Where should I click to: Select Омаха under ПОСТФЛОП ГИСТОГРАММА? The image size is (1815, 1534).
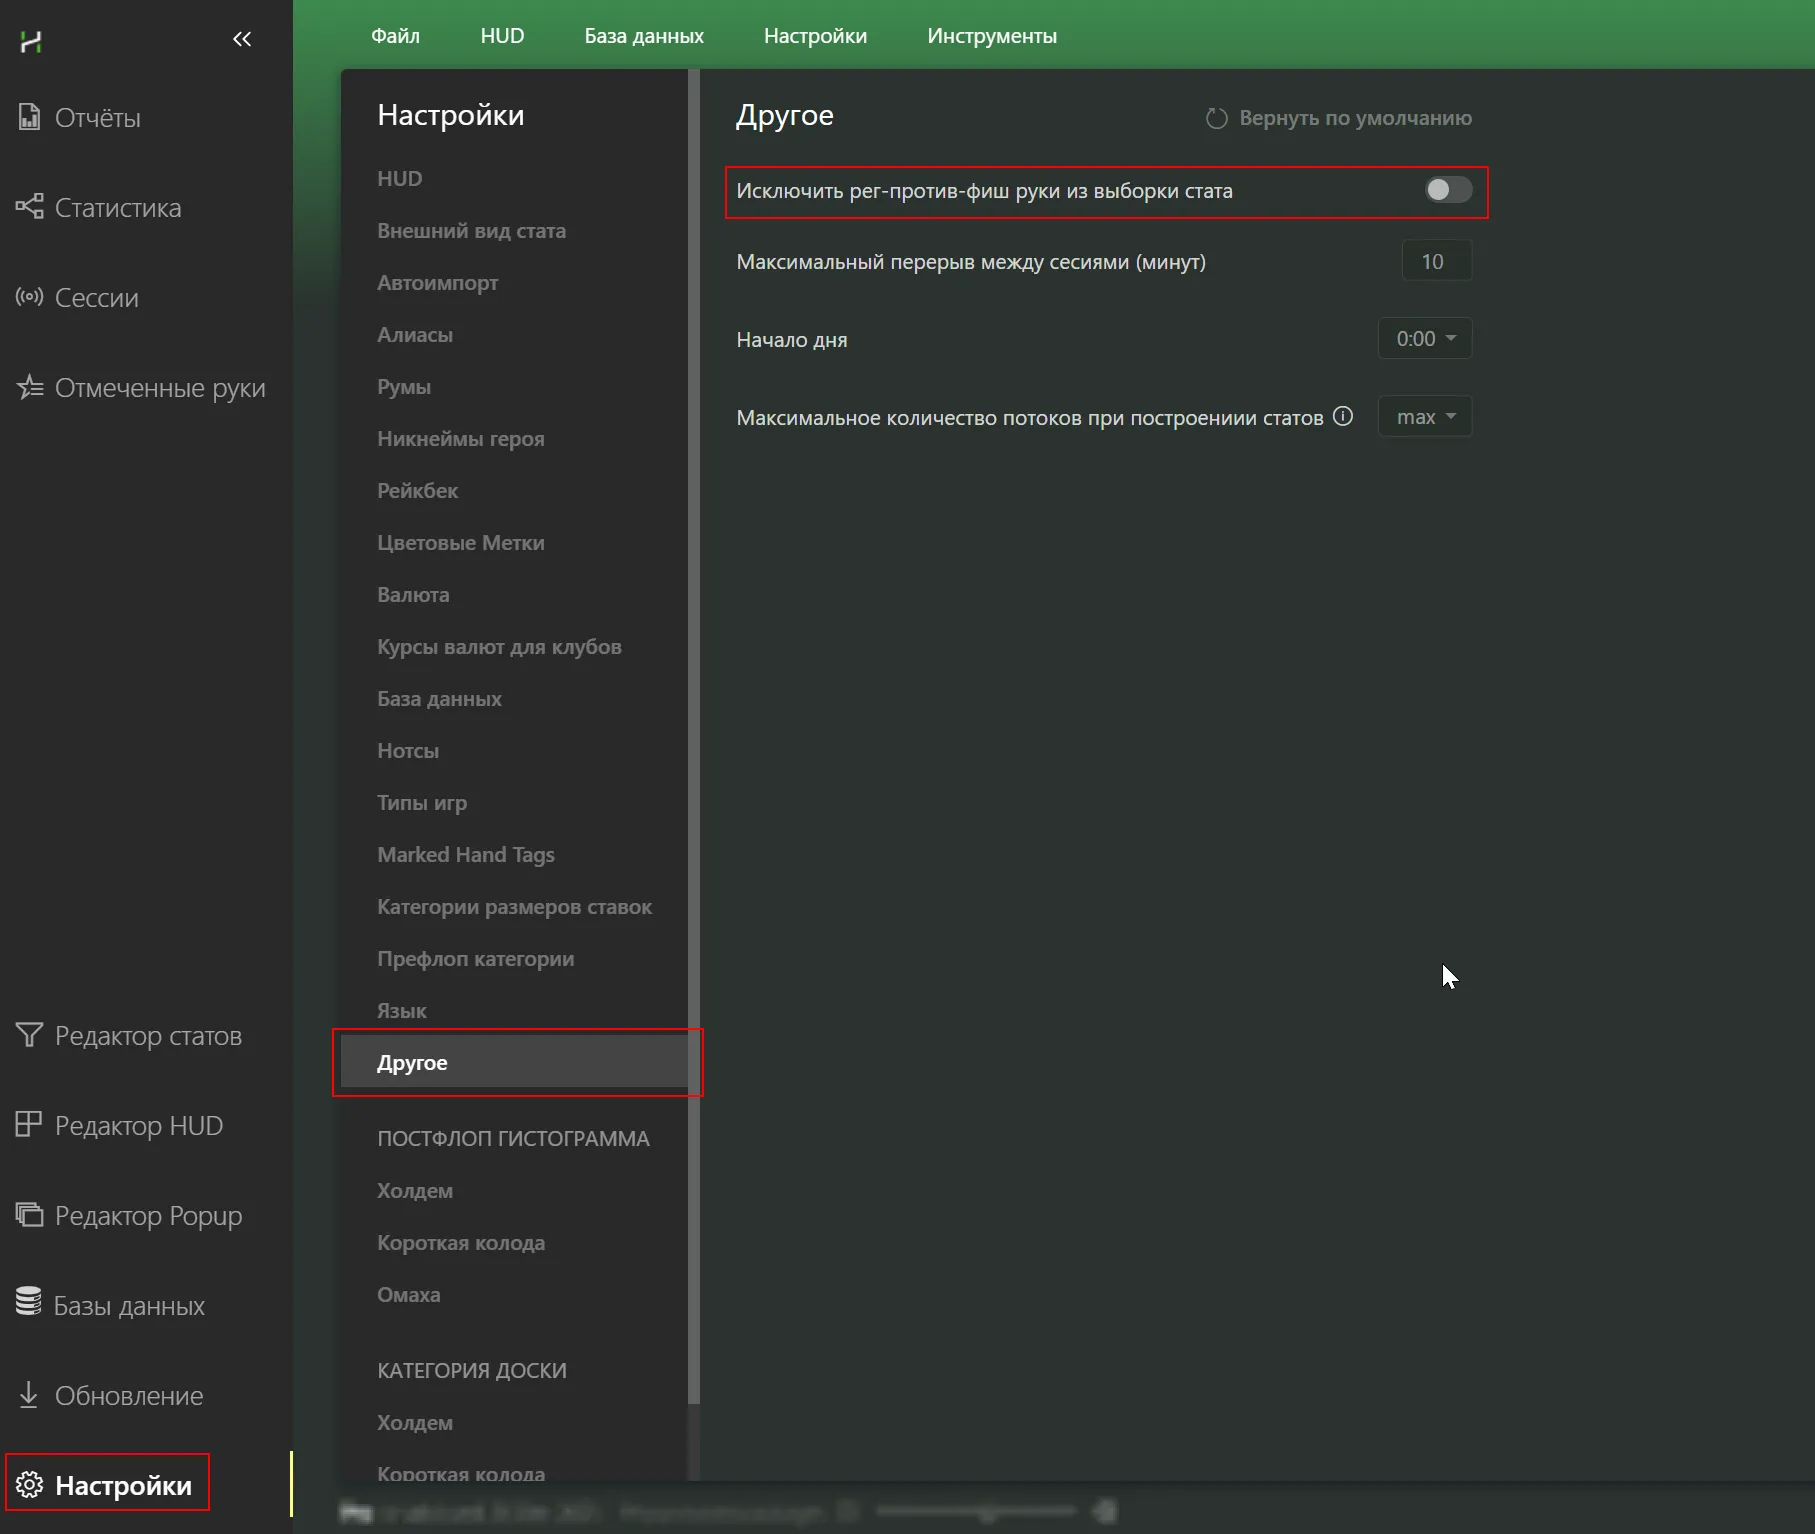(408, 1294)
